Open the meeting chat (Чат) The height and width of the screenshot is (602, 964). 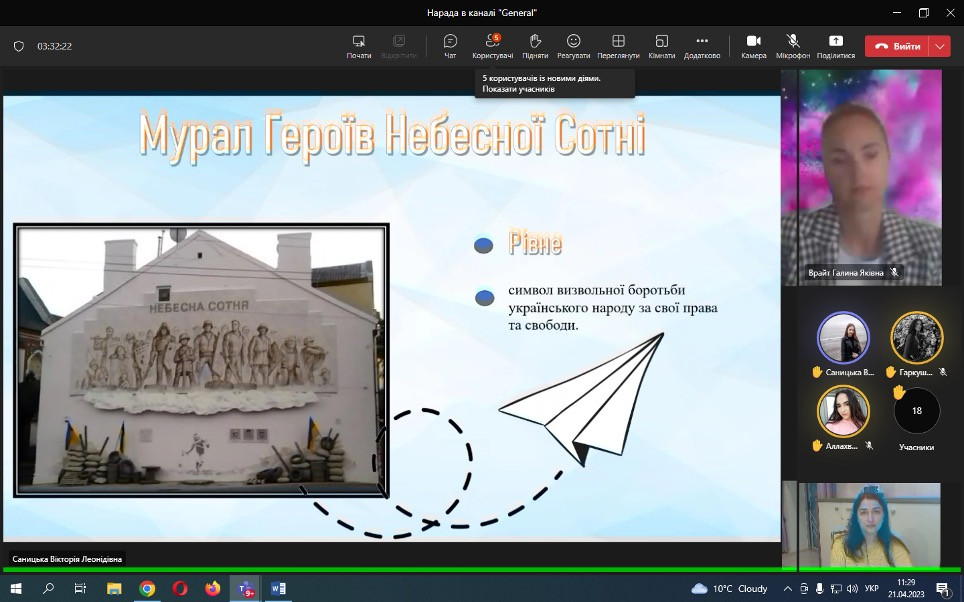pos(450,46)
